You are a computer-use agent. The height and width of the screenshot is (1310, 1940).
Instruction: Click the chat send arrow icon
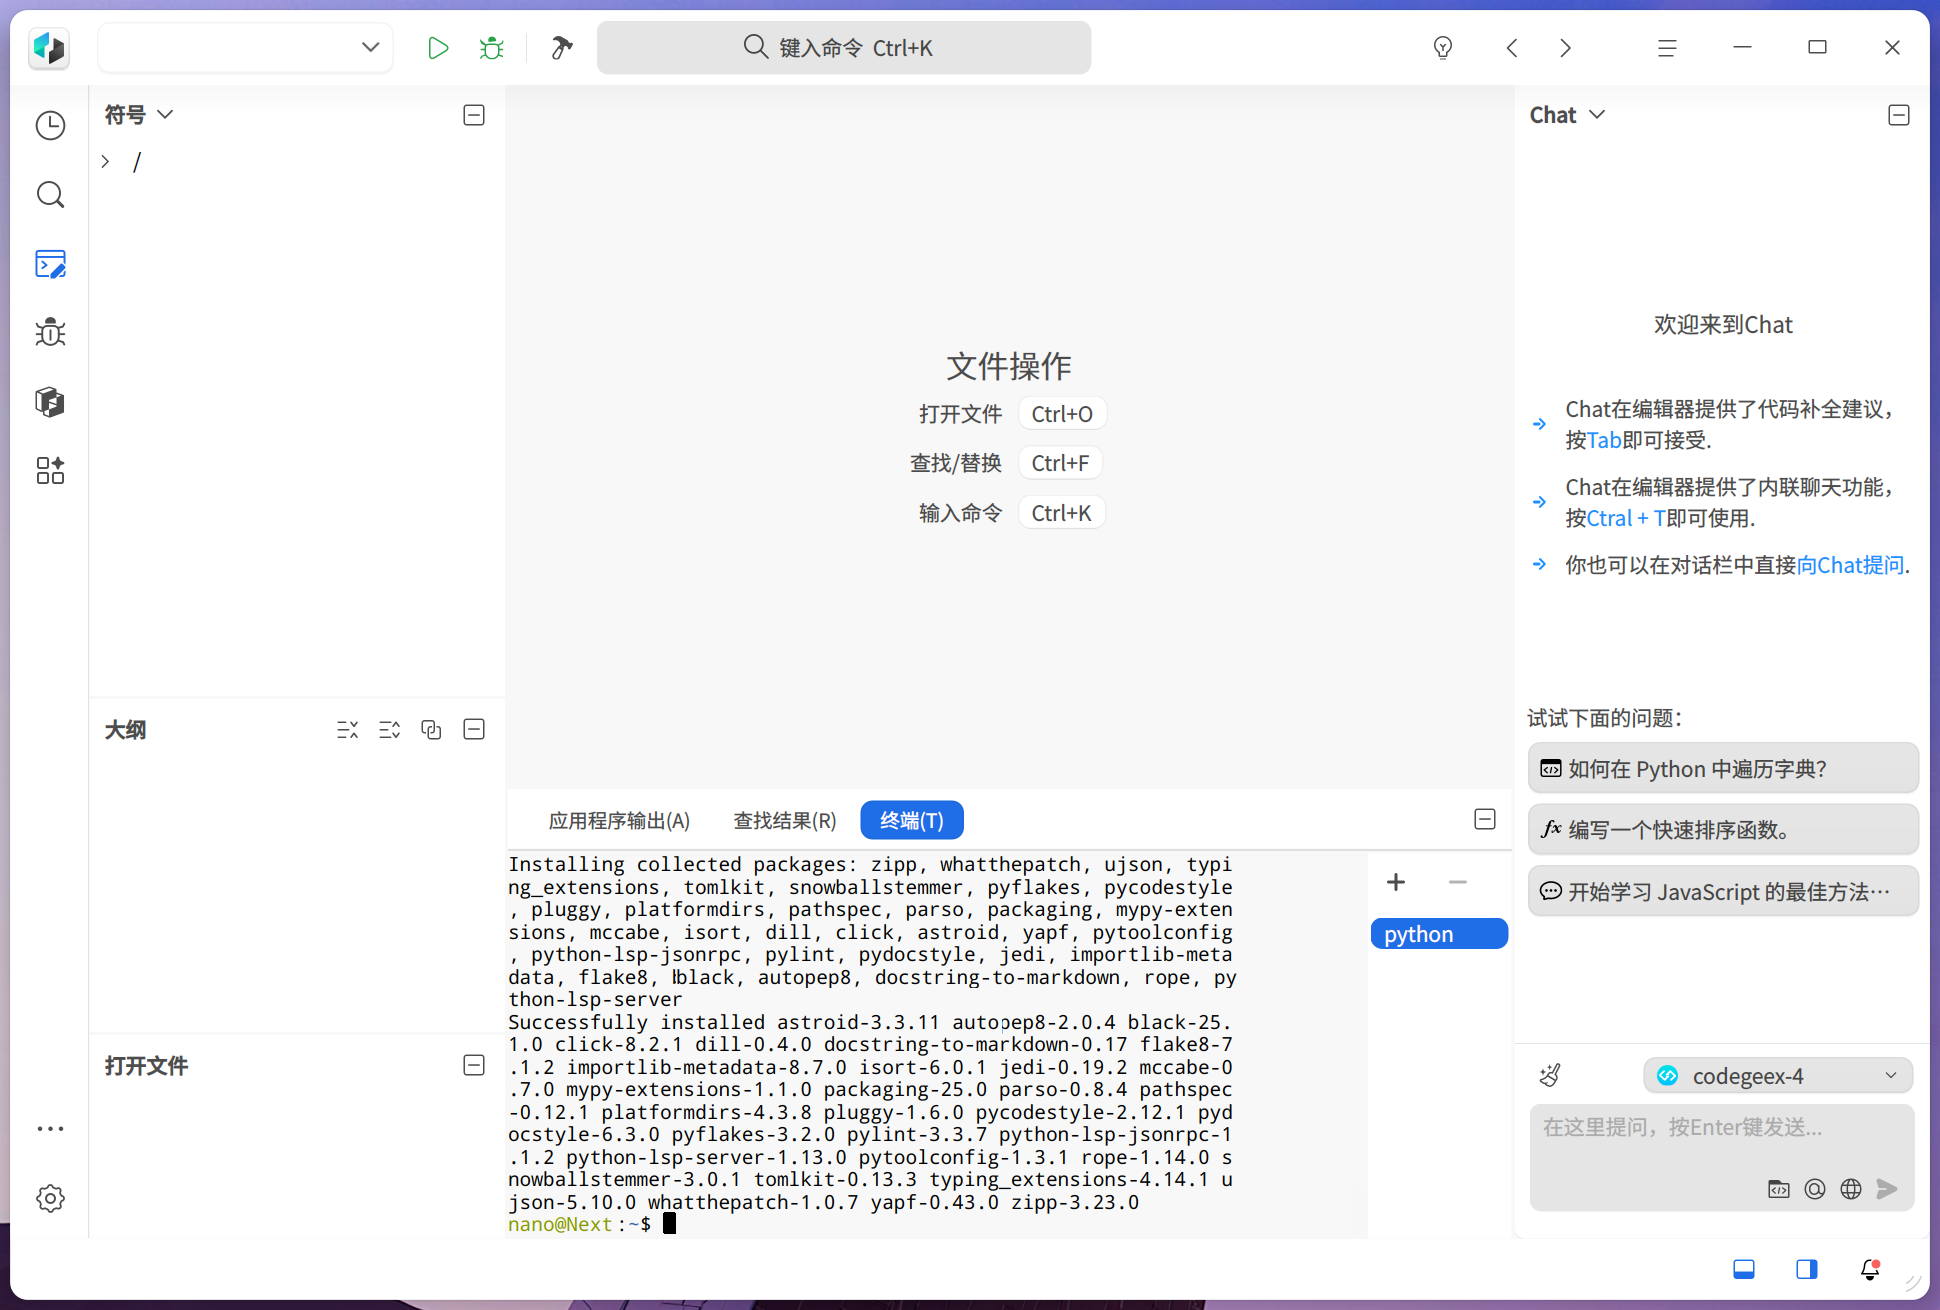click(1887, 1189)
